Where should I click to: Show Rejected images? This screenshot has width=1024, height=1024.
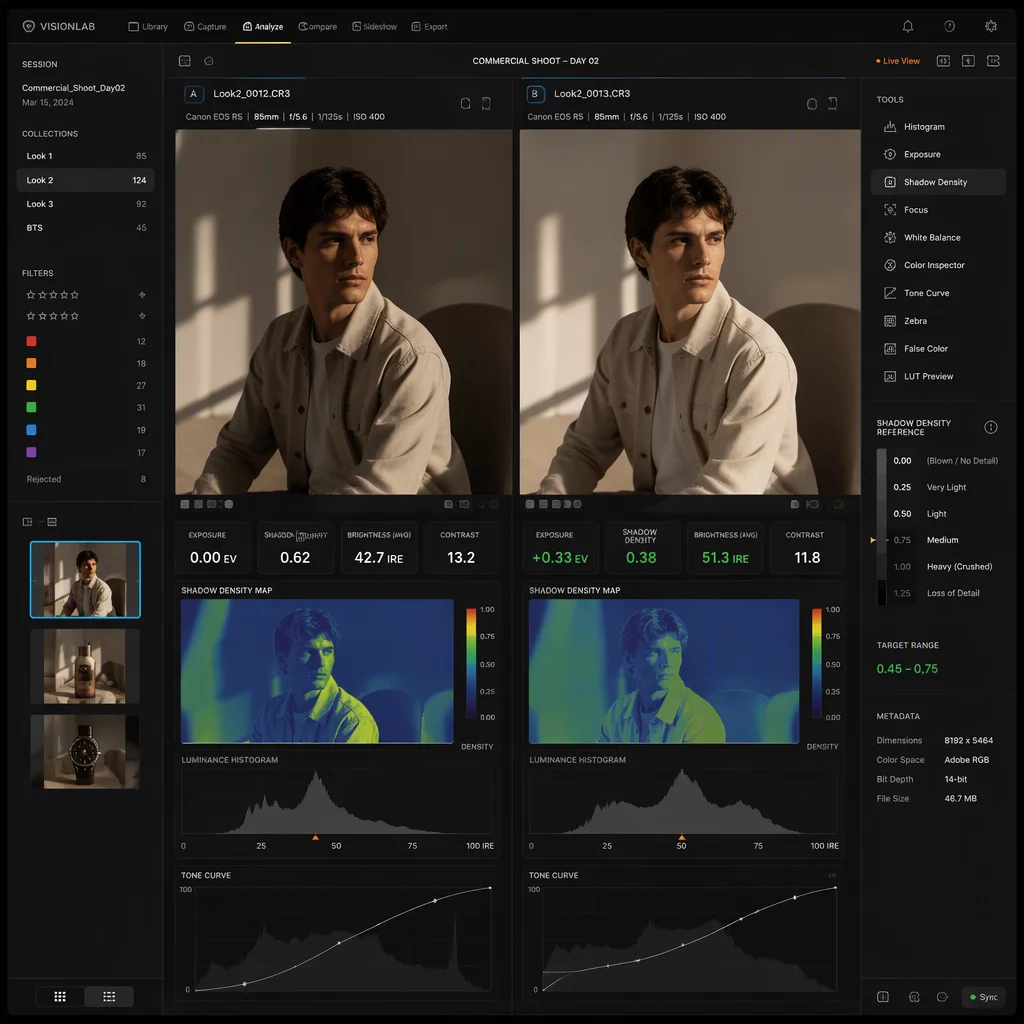coord(86,479)
